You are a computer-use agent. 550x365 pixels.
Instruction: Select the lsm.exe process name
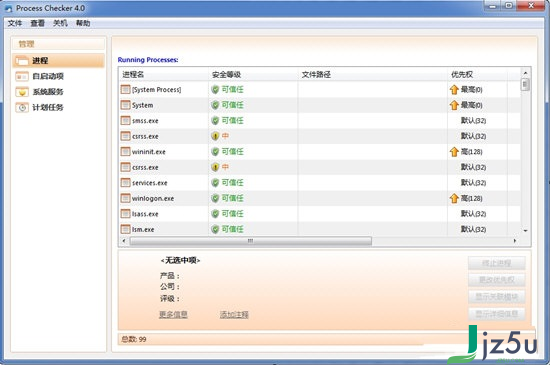click(143, 230)
